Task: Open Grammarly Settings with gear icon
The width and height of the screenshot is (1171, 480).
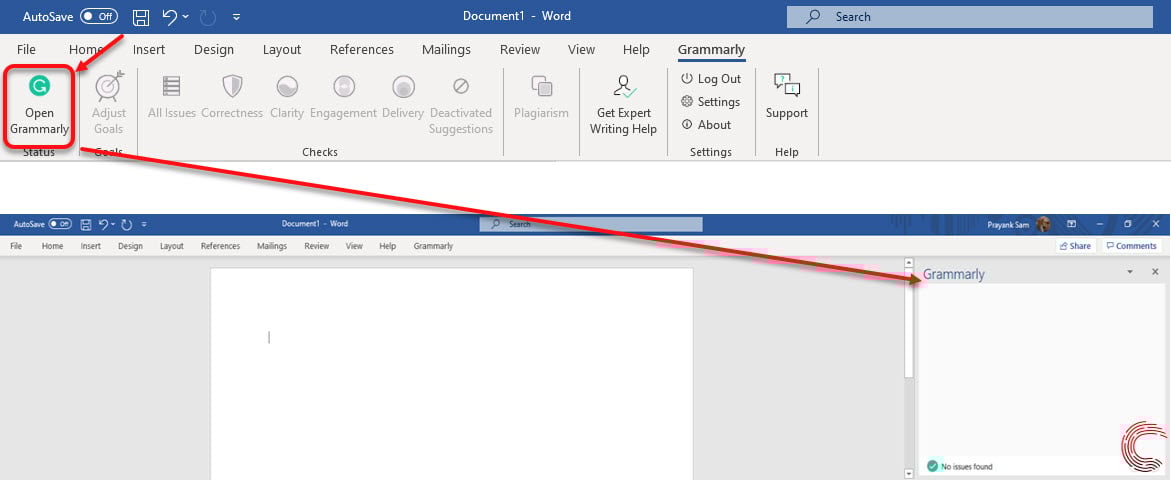Action: 710,102
